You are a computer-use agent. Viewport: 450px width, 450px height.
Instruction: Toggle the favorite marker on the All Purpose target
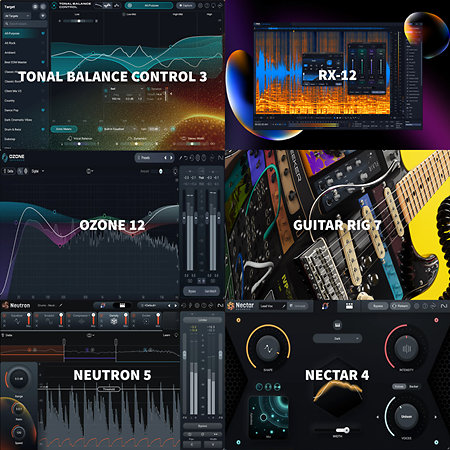coord(43,33)
